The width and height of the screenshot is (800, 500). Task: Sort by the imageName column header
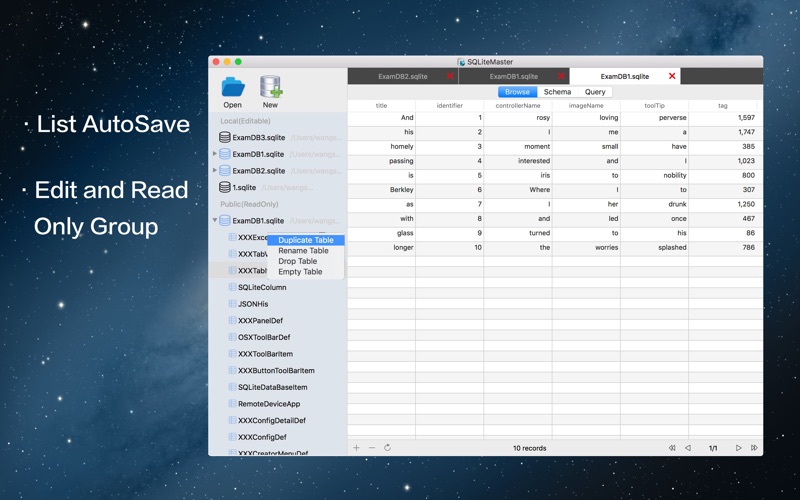(x=586, y=106)
